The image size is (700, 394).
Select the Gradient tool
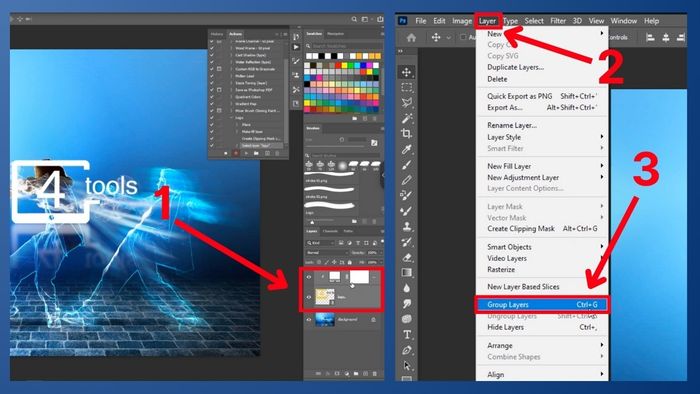coord(406,273)
